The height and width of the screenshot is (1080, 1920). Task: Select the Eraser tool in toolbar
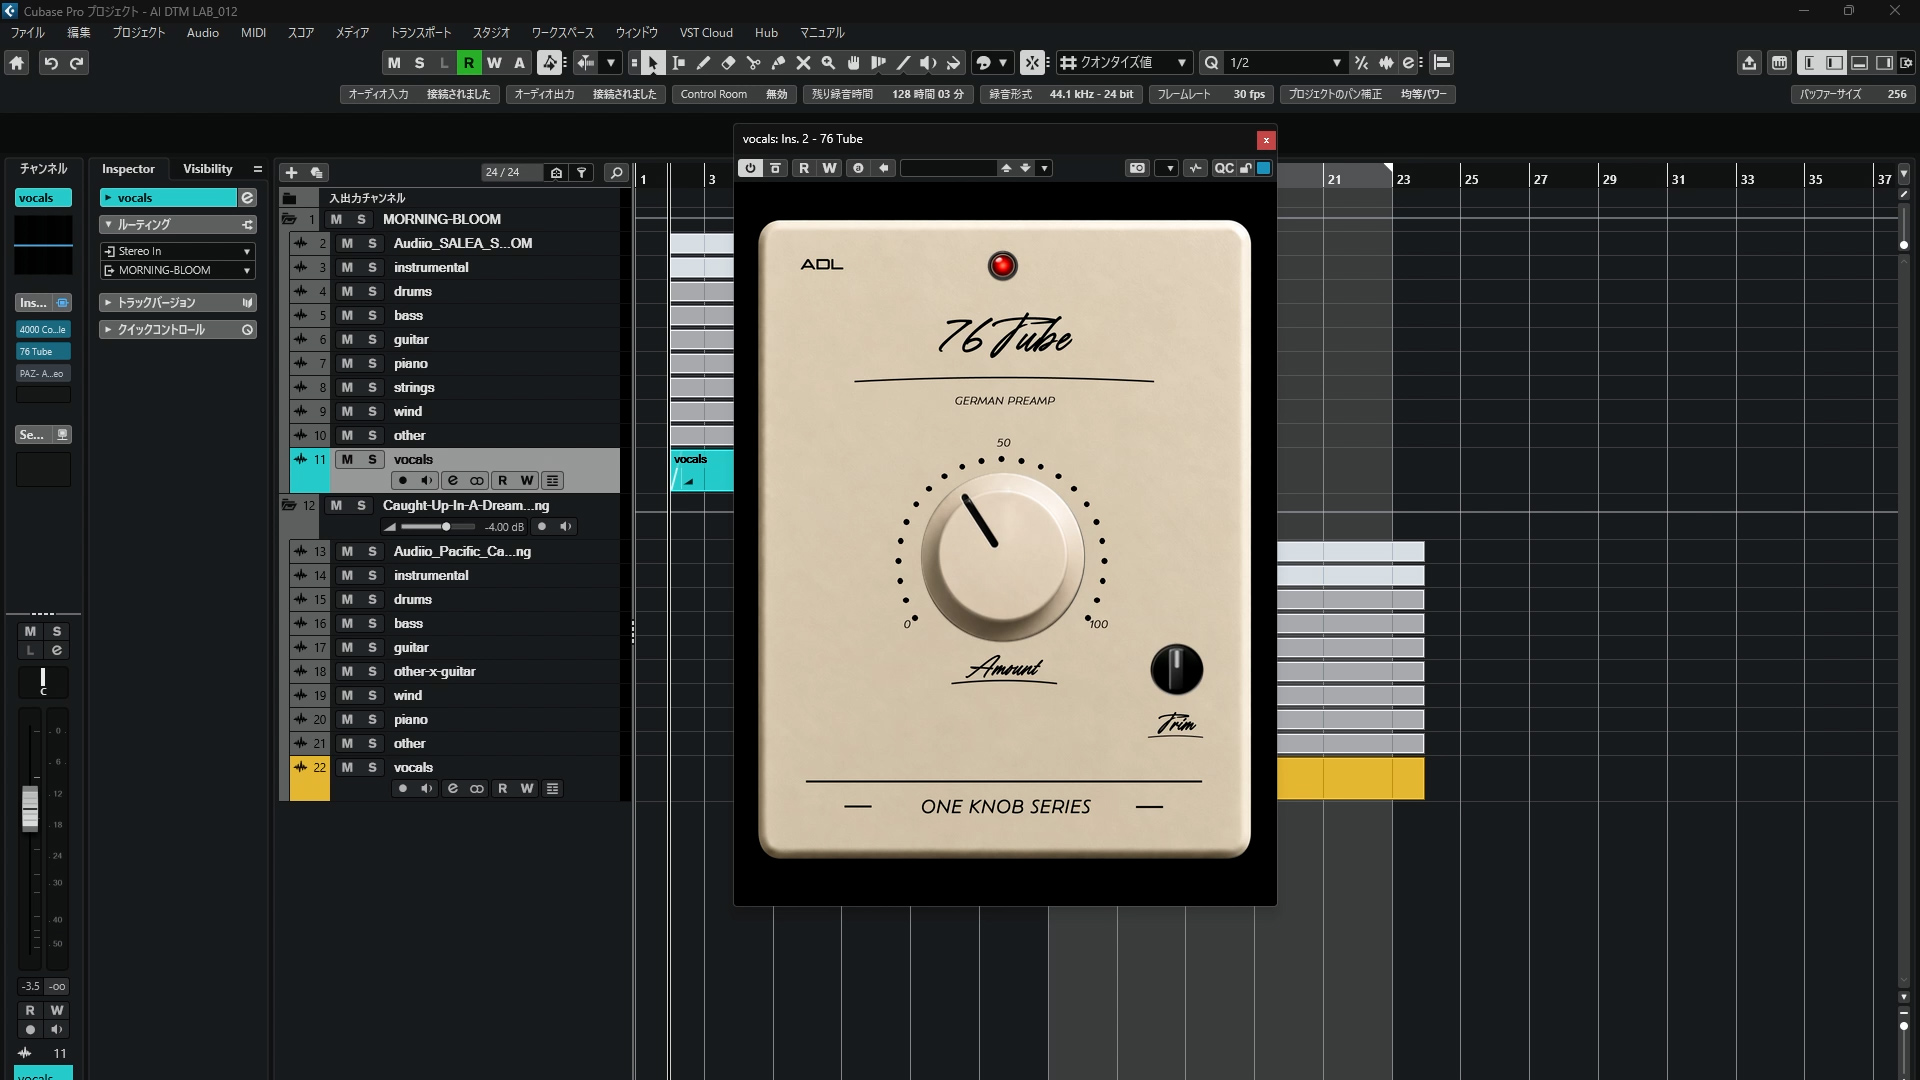click(728, 63)
